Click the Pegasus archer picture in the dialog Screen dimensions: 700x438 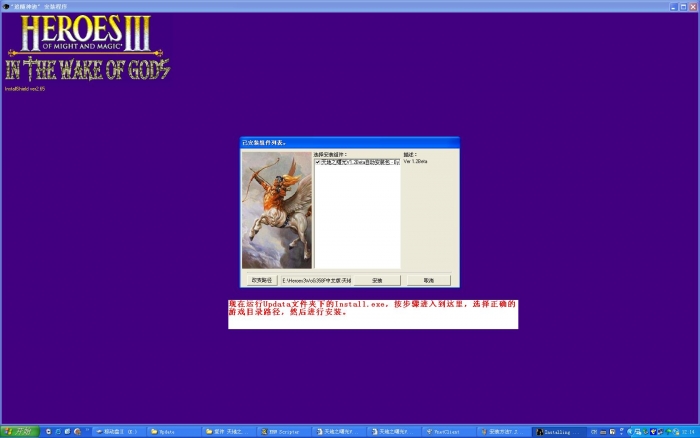pos(277,210)
